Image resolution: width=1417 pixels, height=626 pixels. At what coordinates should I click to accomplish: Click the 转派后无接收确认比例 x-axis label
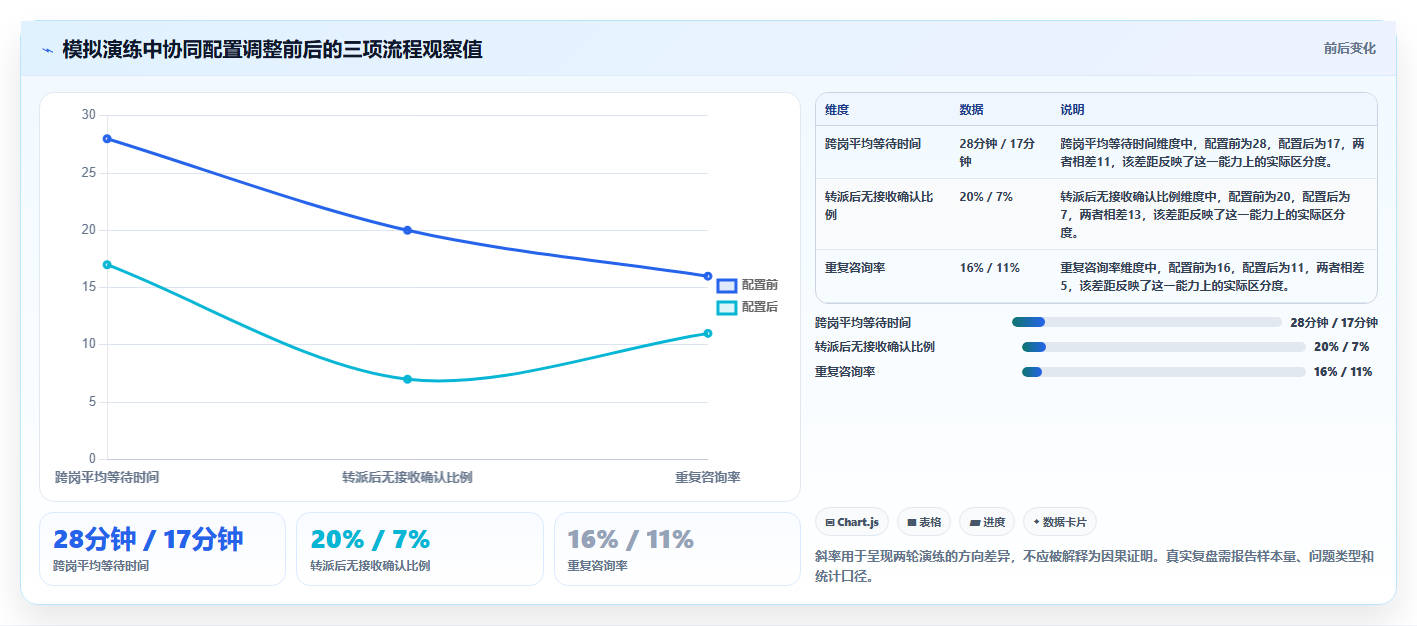[407, 477]
